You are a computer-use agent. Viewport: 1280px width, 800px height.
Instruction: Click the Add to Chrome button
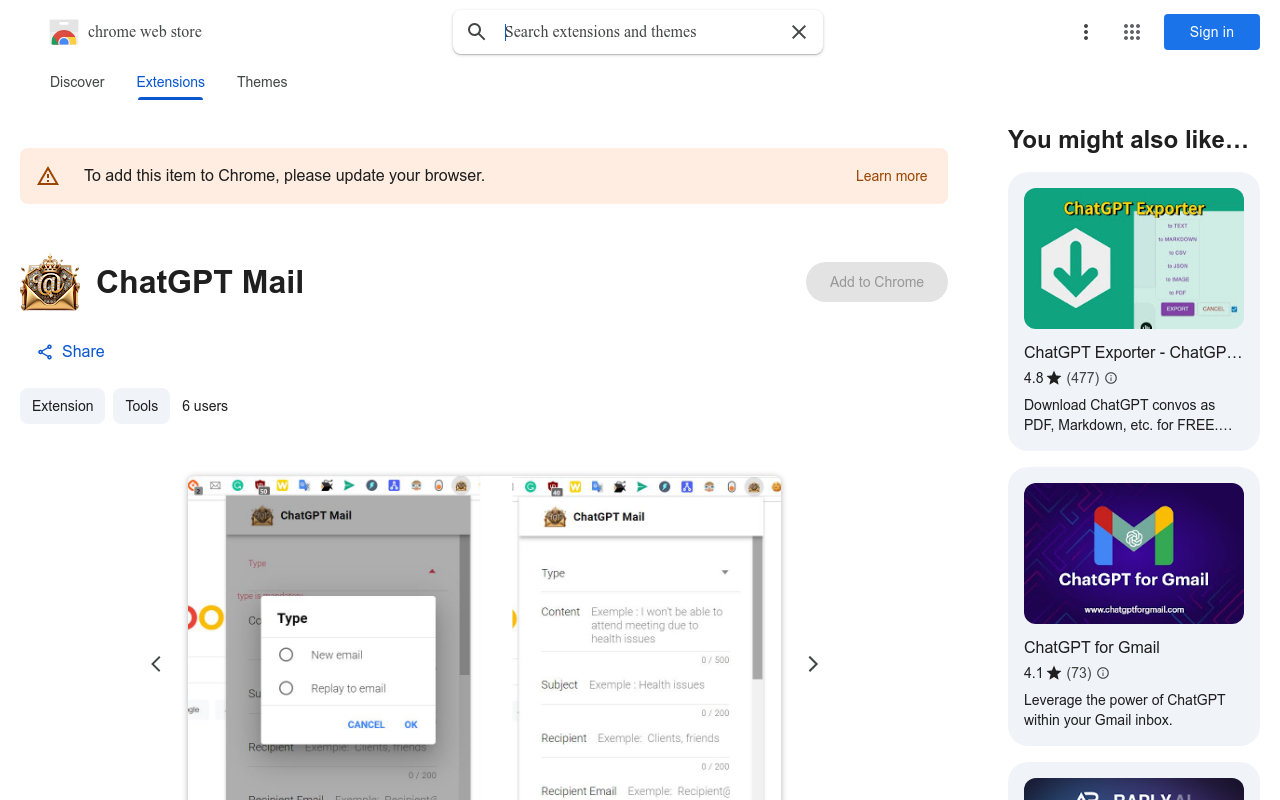(877, 282)
